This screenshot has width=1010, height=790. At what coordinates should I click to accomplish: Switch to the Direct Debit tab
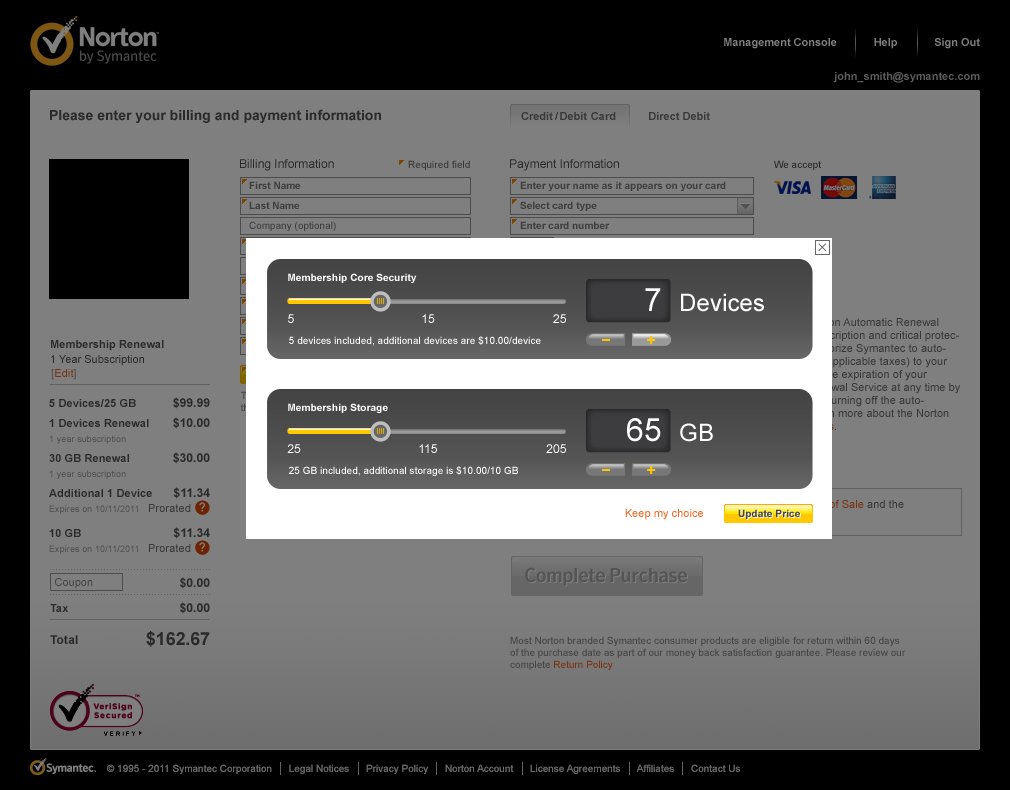[679, 116]
